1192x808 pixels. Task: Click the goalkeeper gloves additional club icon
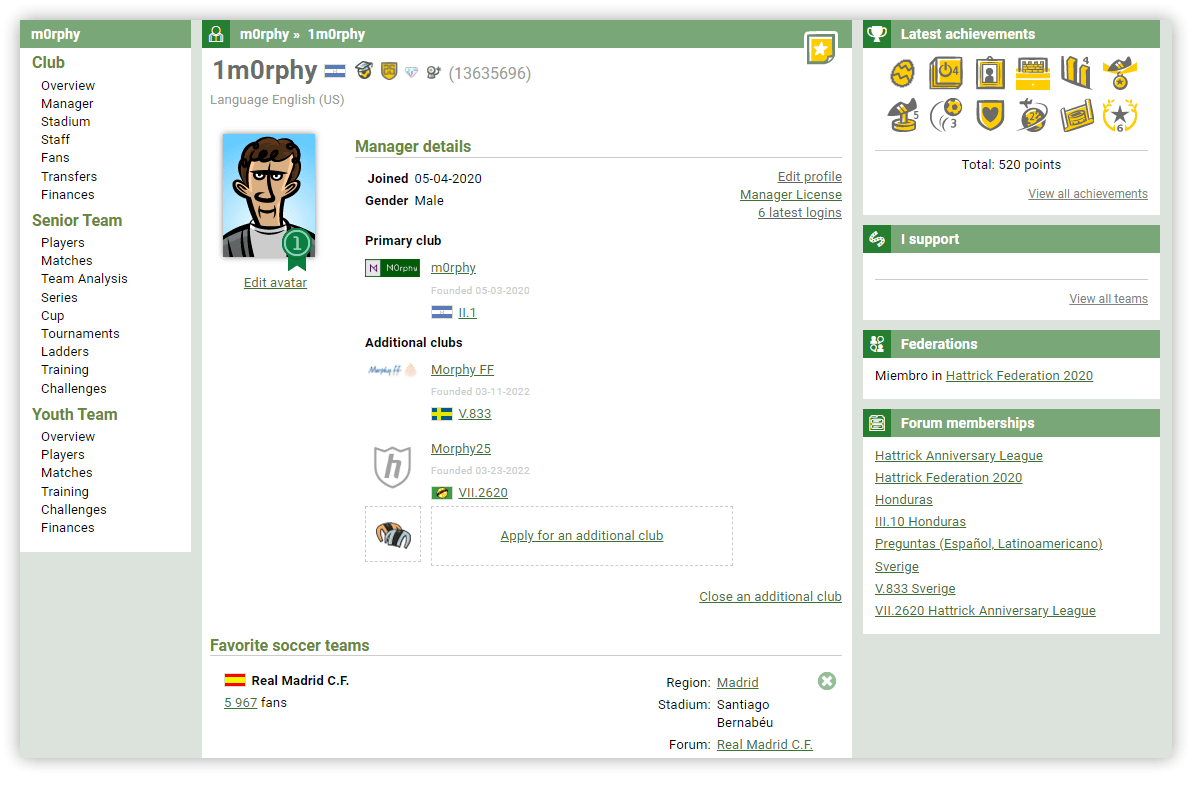tap(393, 535)
